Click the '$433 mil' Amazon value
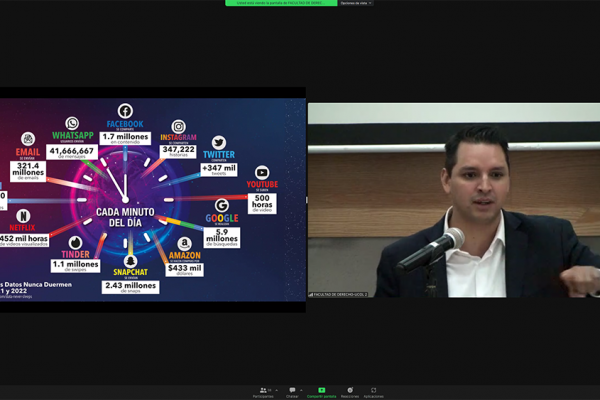Viewport: 600px width, 400px height. 184,269
